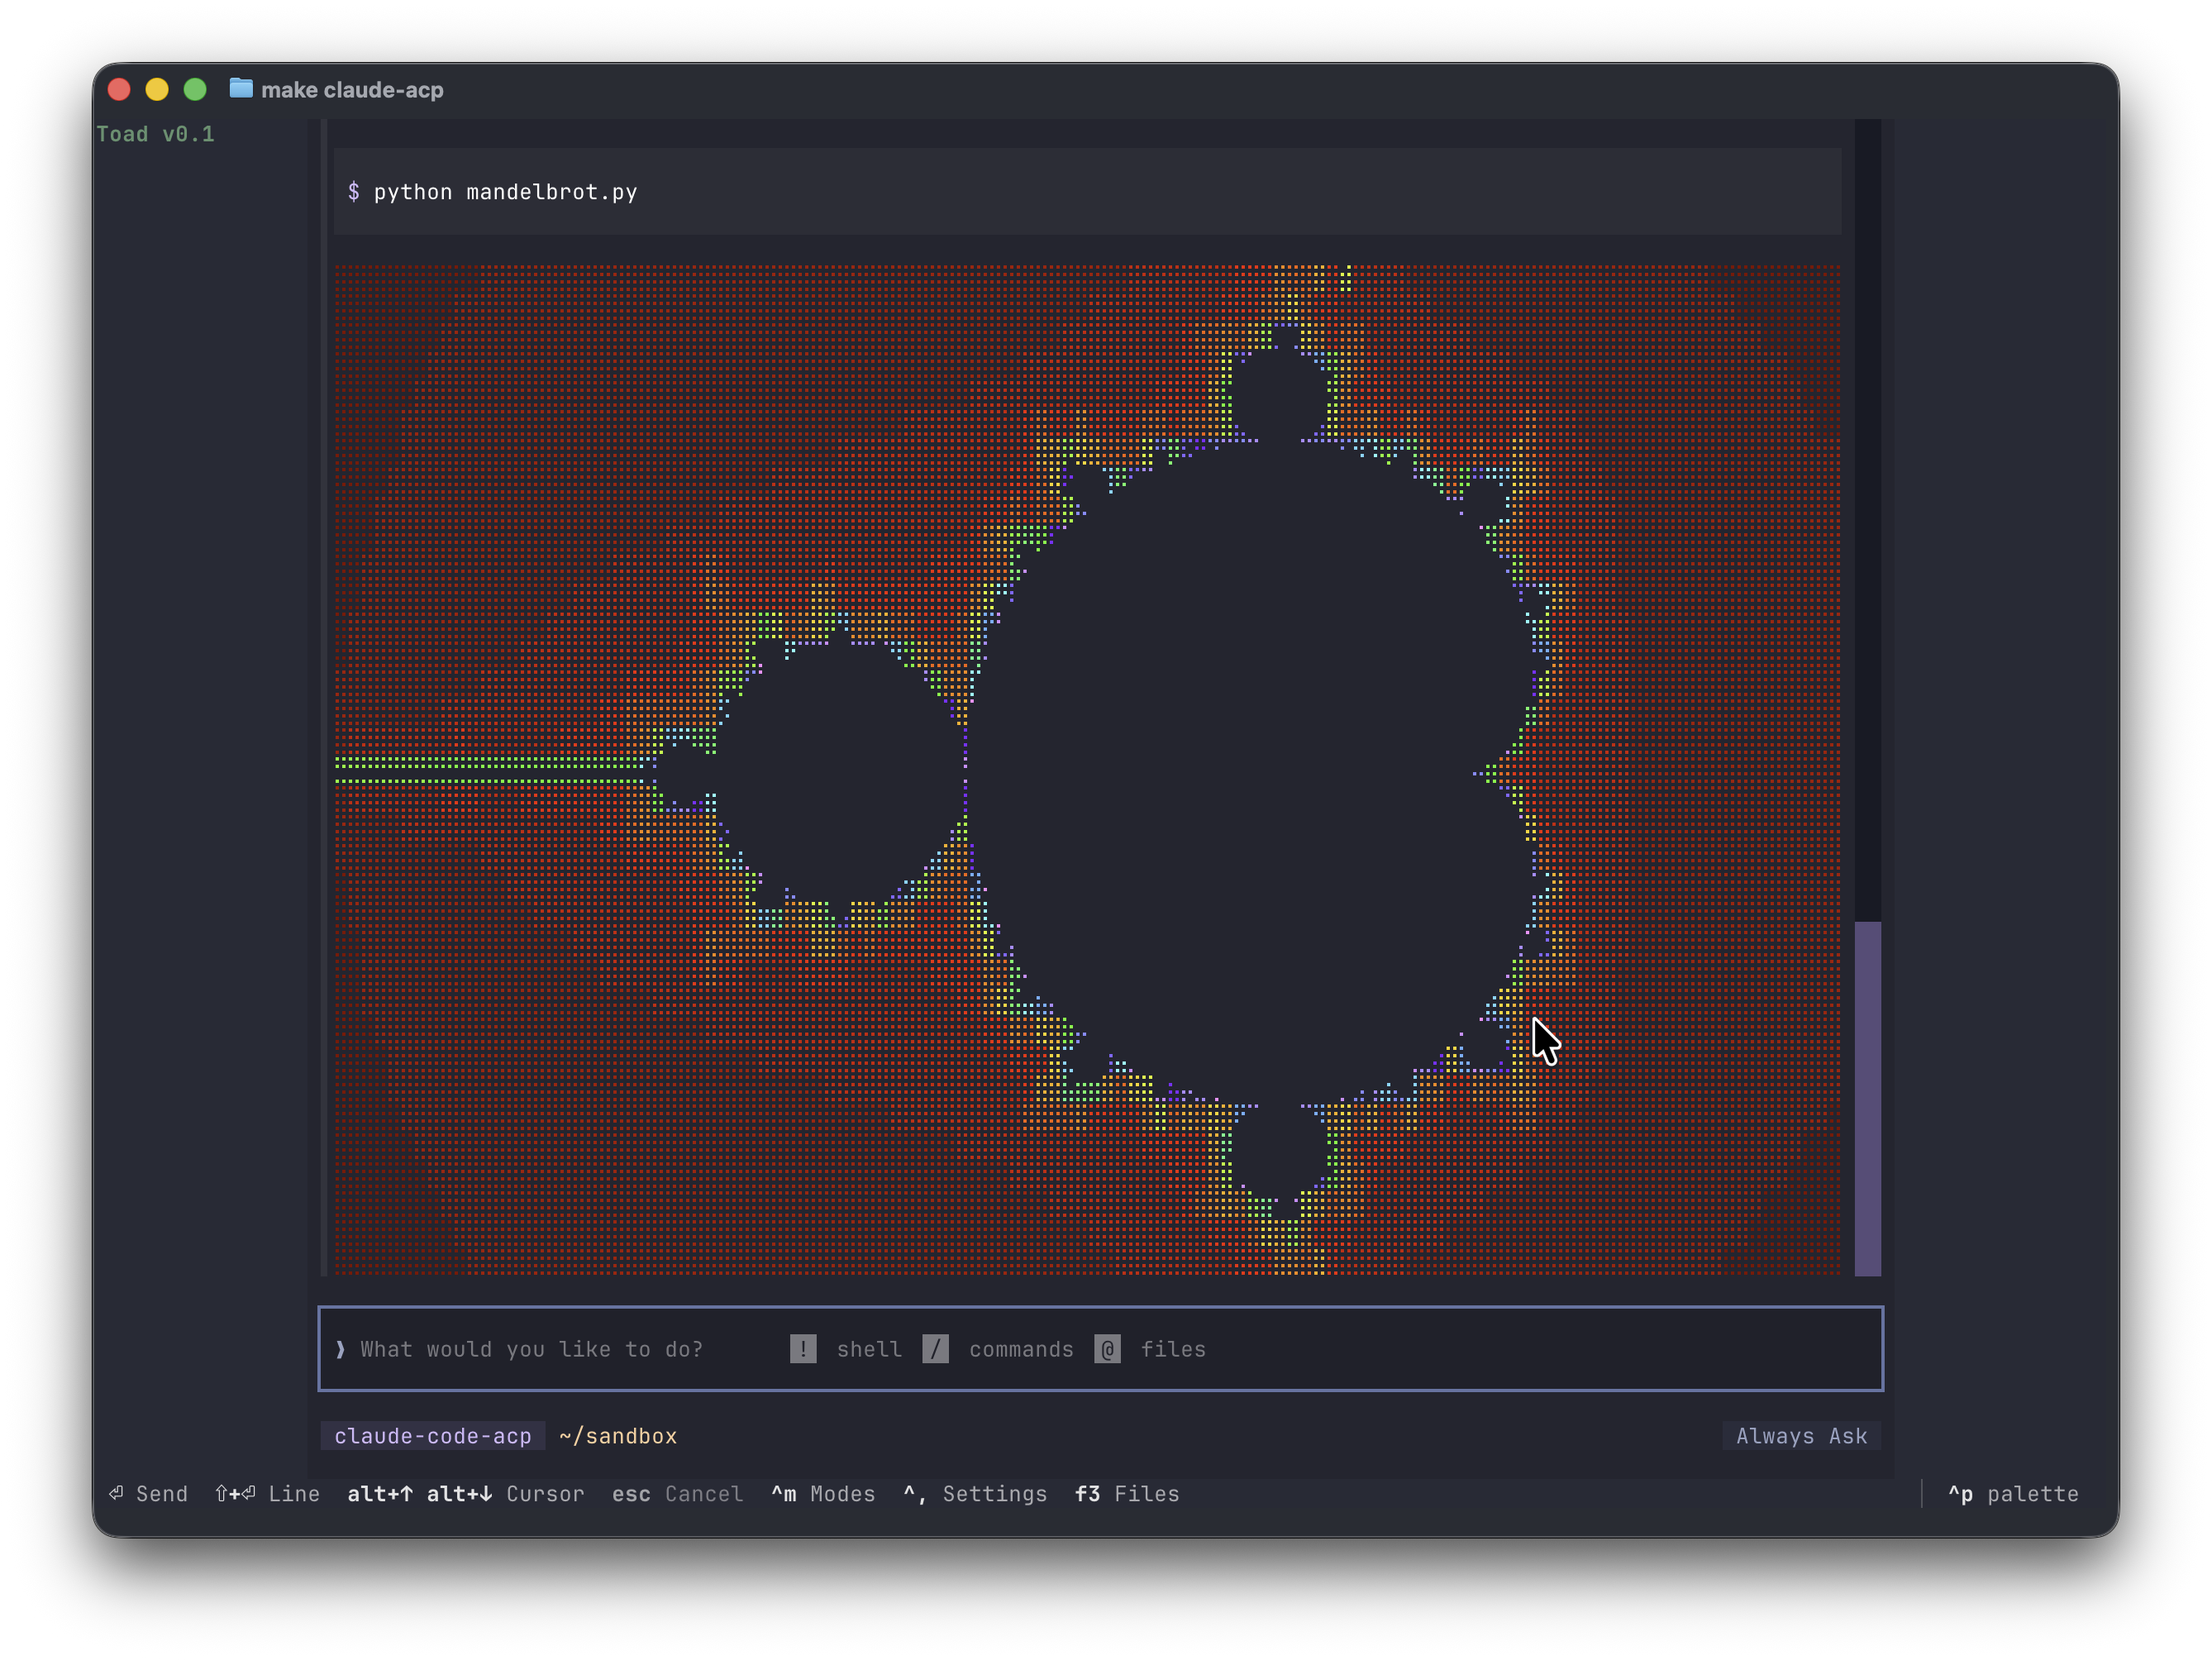Click the green zoom traffic light button
Screen dimensions: 2212x1660
pyautogui.click(x=195, y=89)
